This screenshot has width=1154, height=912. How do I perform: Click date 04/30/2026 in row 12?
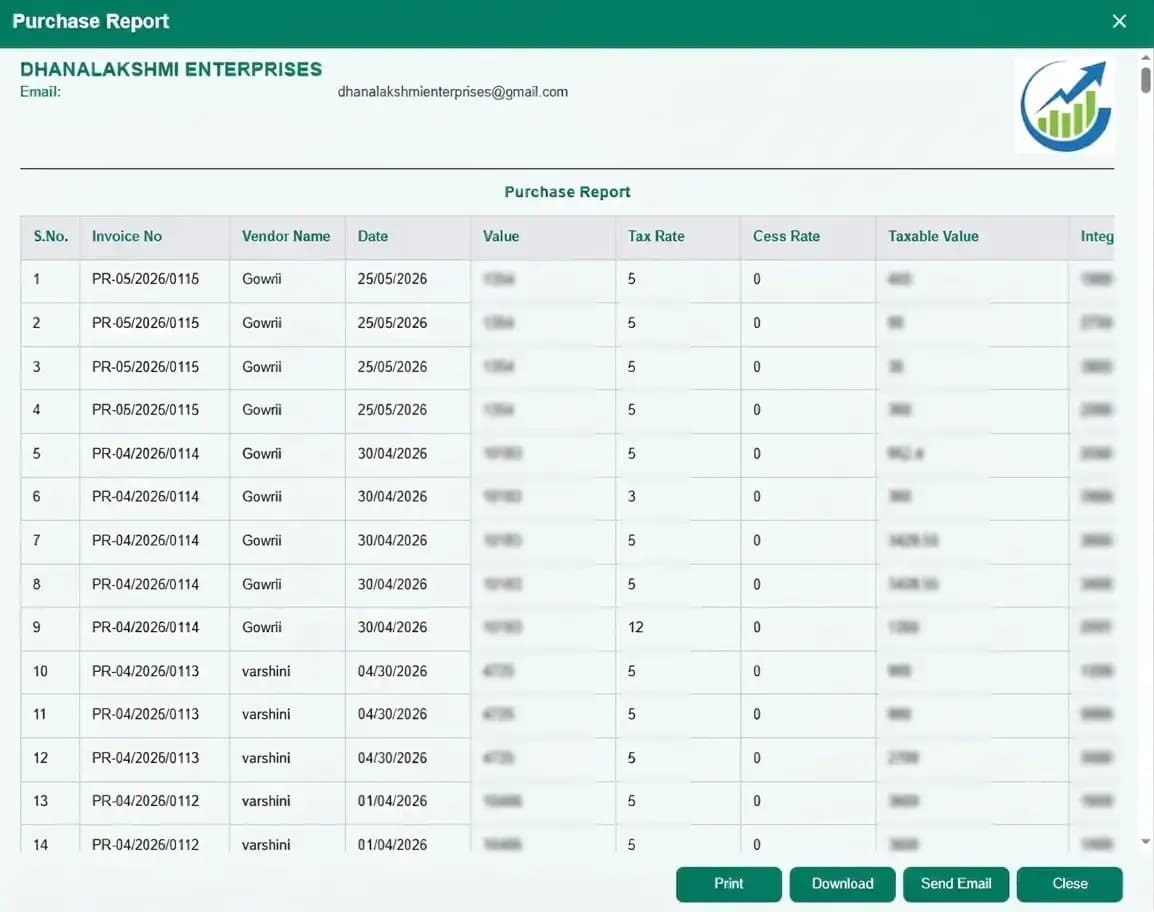[392, 758]
